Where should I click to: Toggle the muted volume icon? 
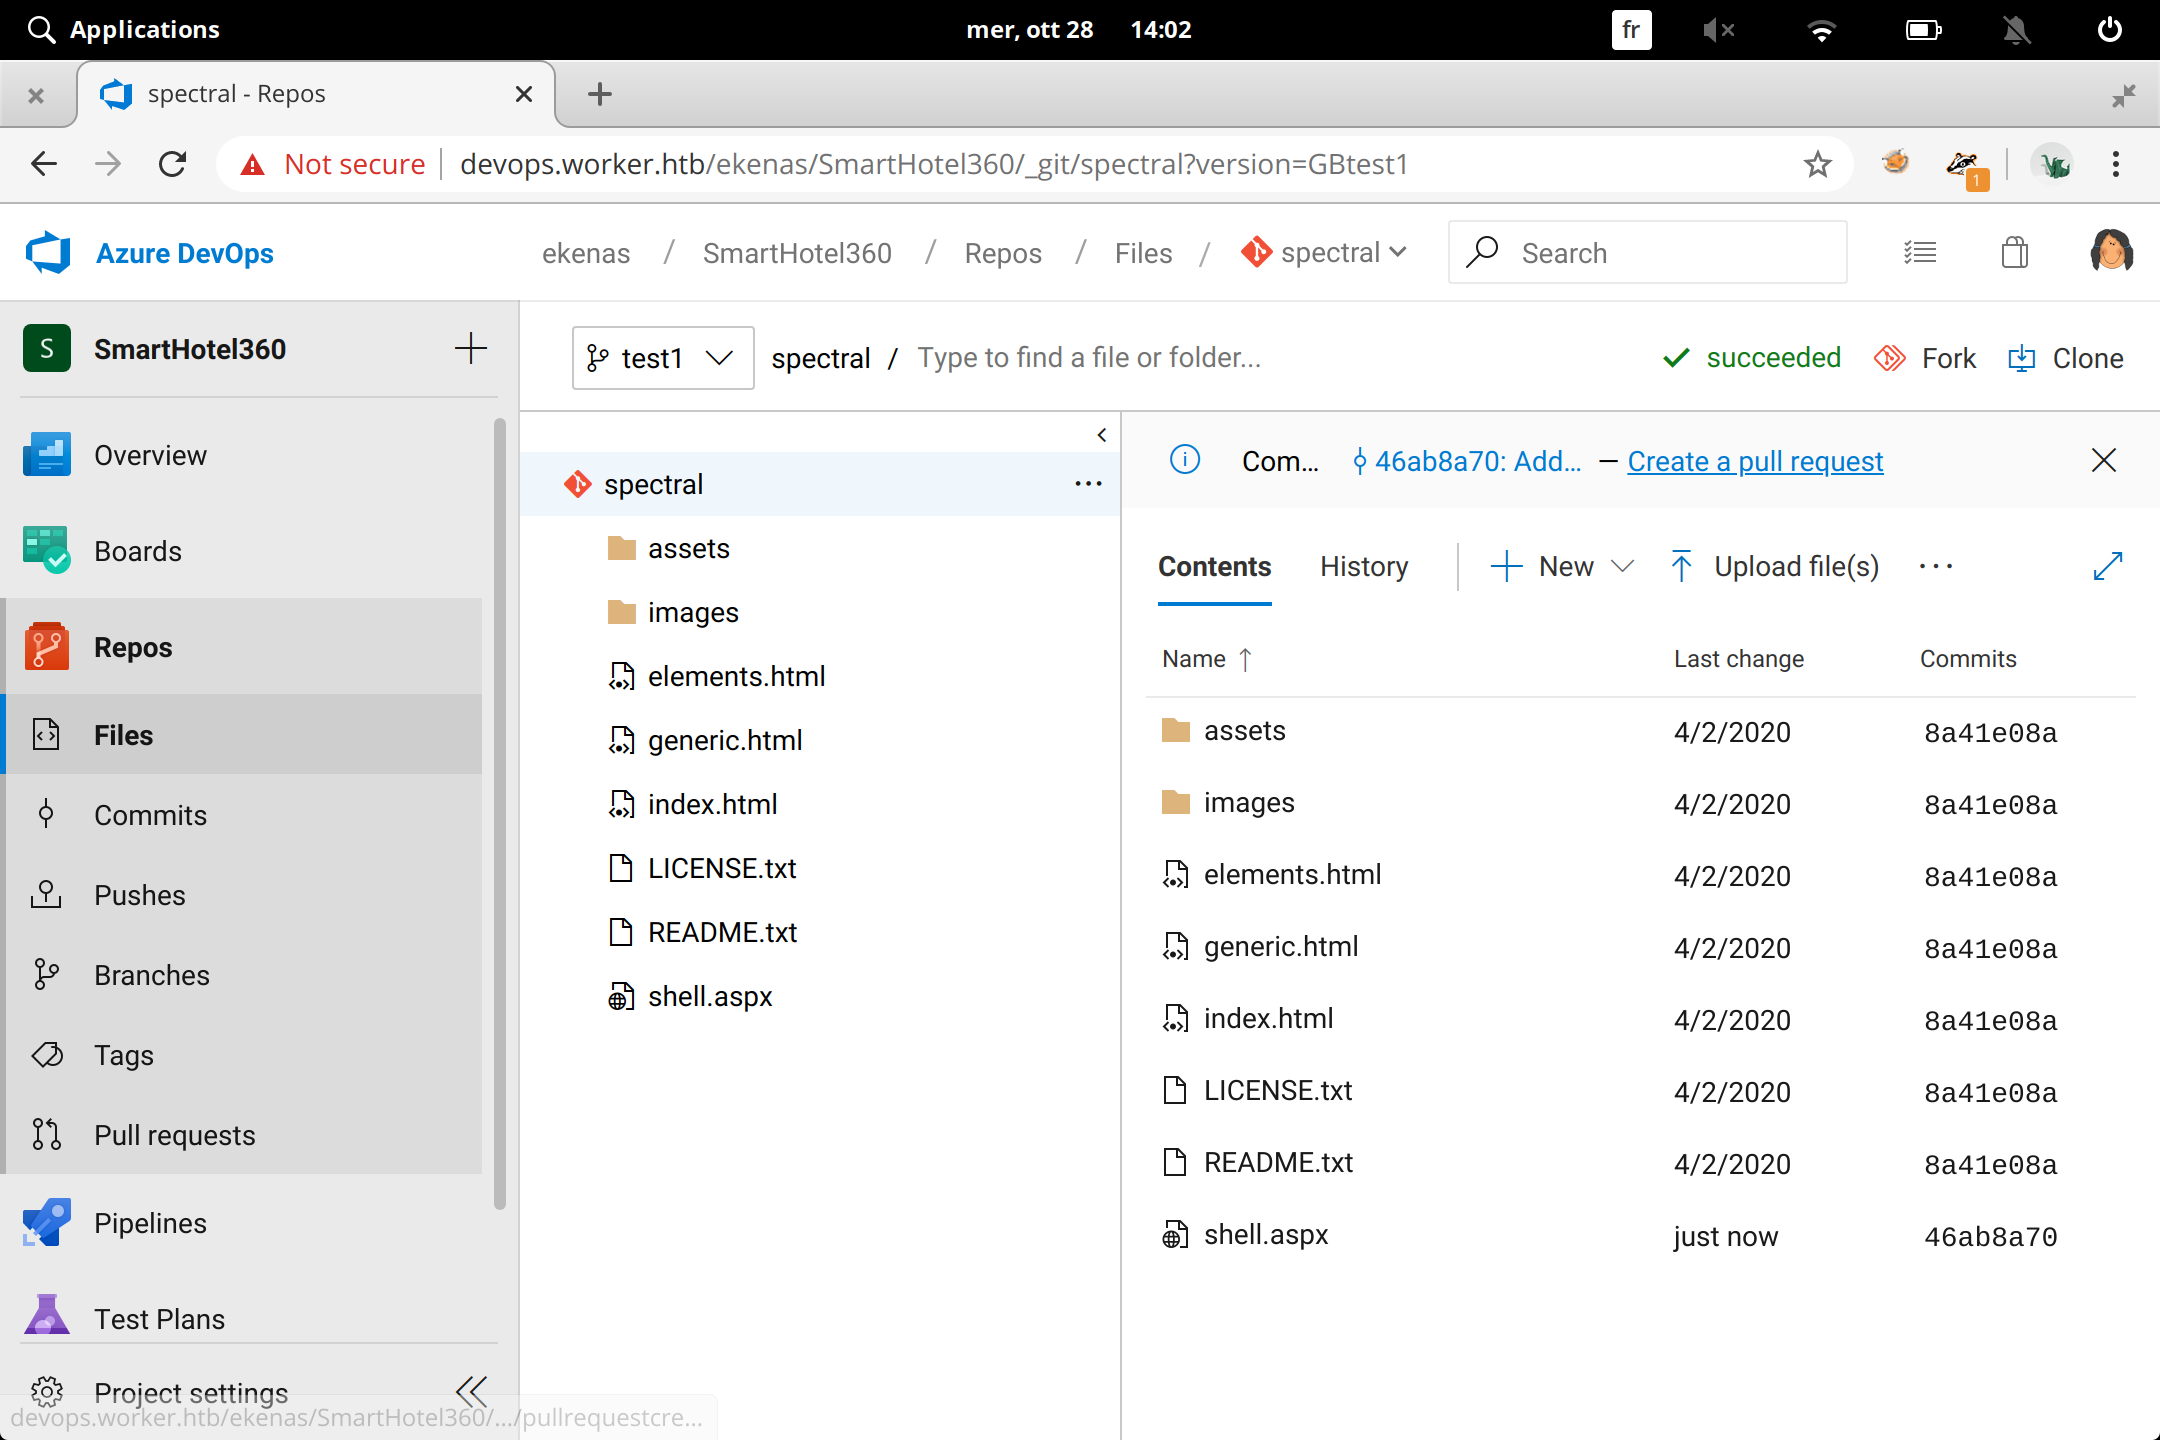[x=1717, y=30]
